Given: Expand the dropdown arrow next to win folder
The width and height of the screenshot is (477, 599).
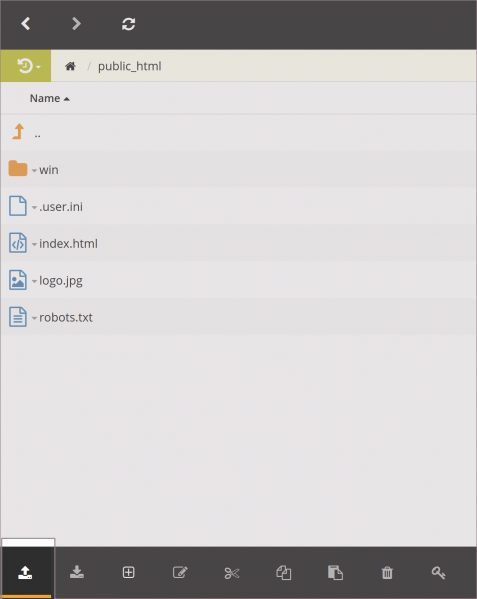Looking at the screenshot, I should pyautogui.click(x=34, y=170).
